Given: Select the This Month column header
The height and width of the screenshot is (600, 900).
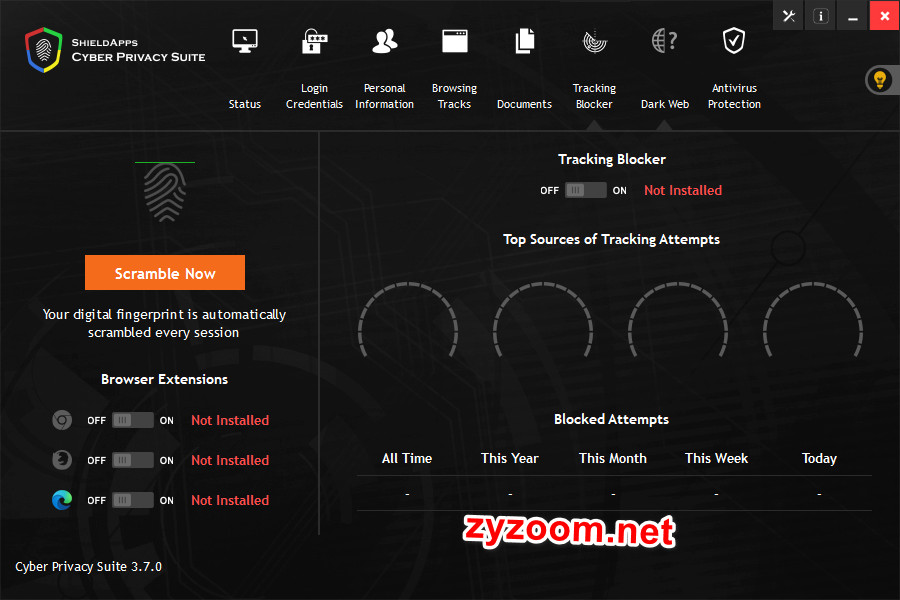Looking at the screenshot, I should 613,458.
